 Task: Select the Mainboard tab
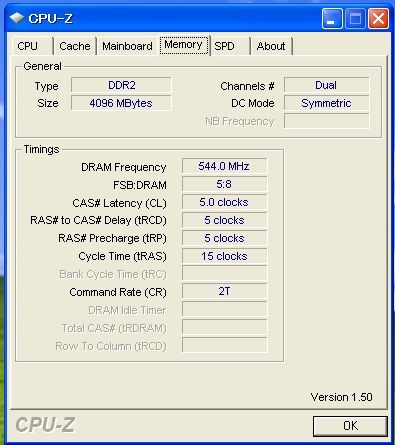point(127,46)
